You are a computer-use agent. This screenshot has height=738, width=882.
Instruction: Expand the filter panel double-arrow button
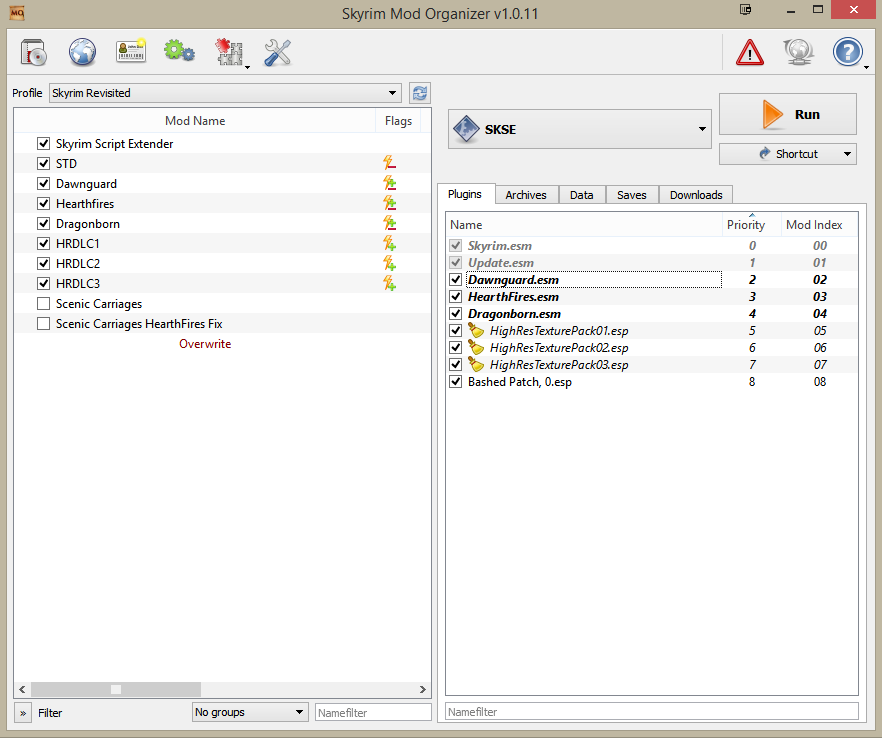coord(22,713)
